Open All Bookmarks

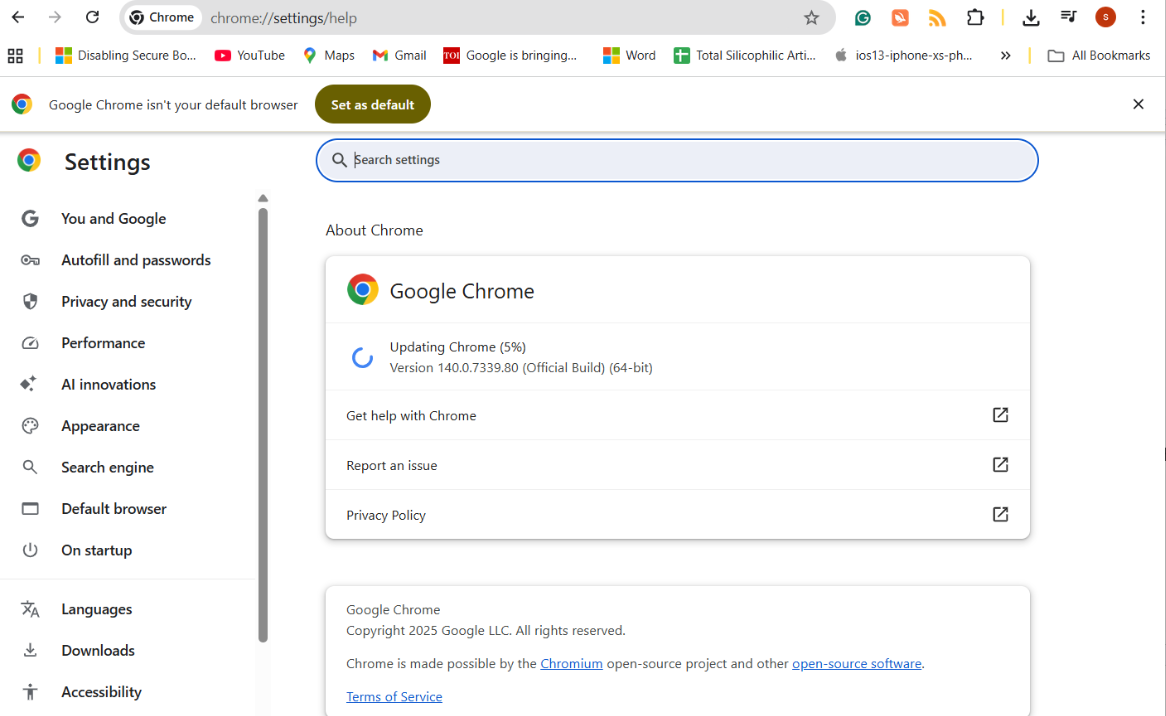(1097, 55)
